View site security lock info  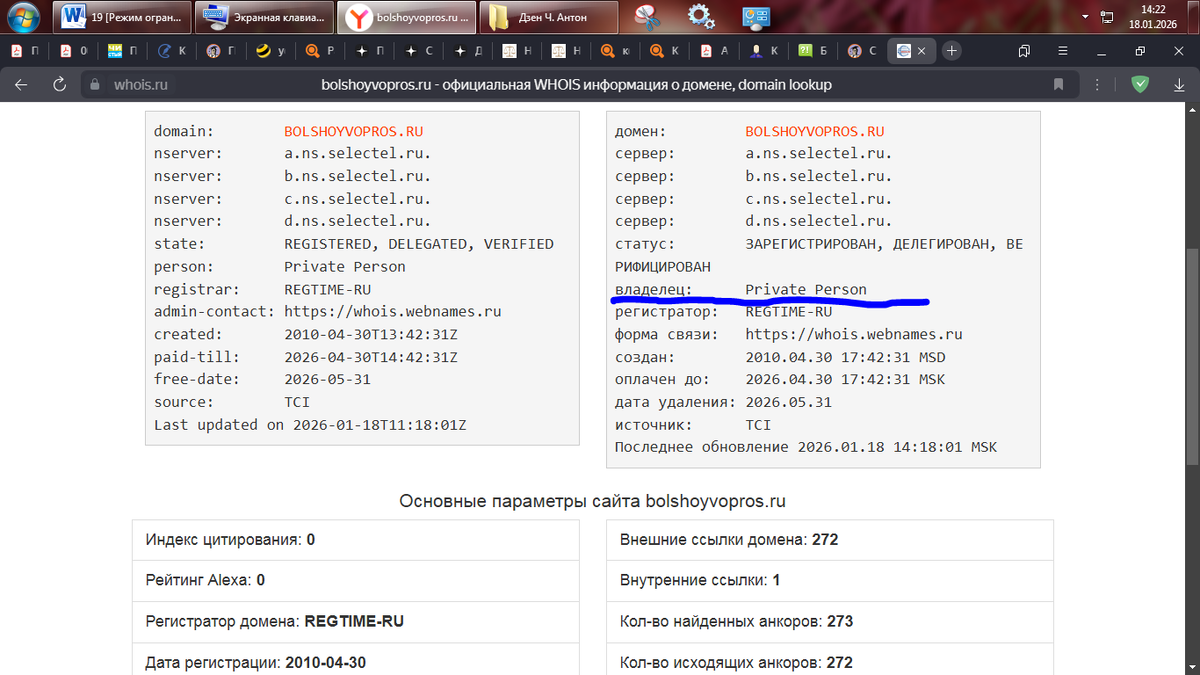(96, 85)
